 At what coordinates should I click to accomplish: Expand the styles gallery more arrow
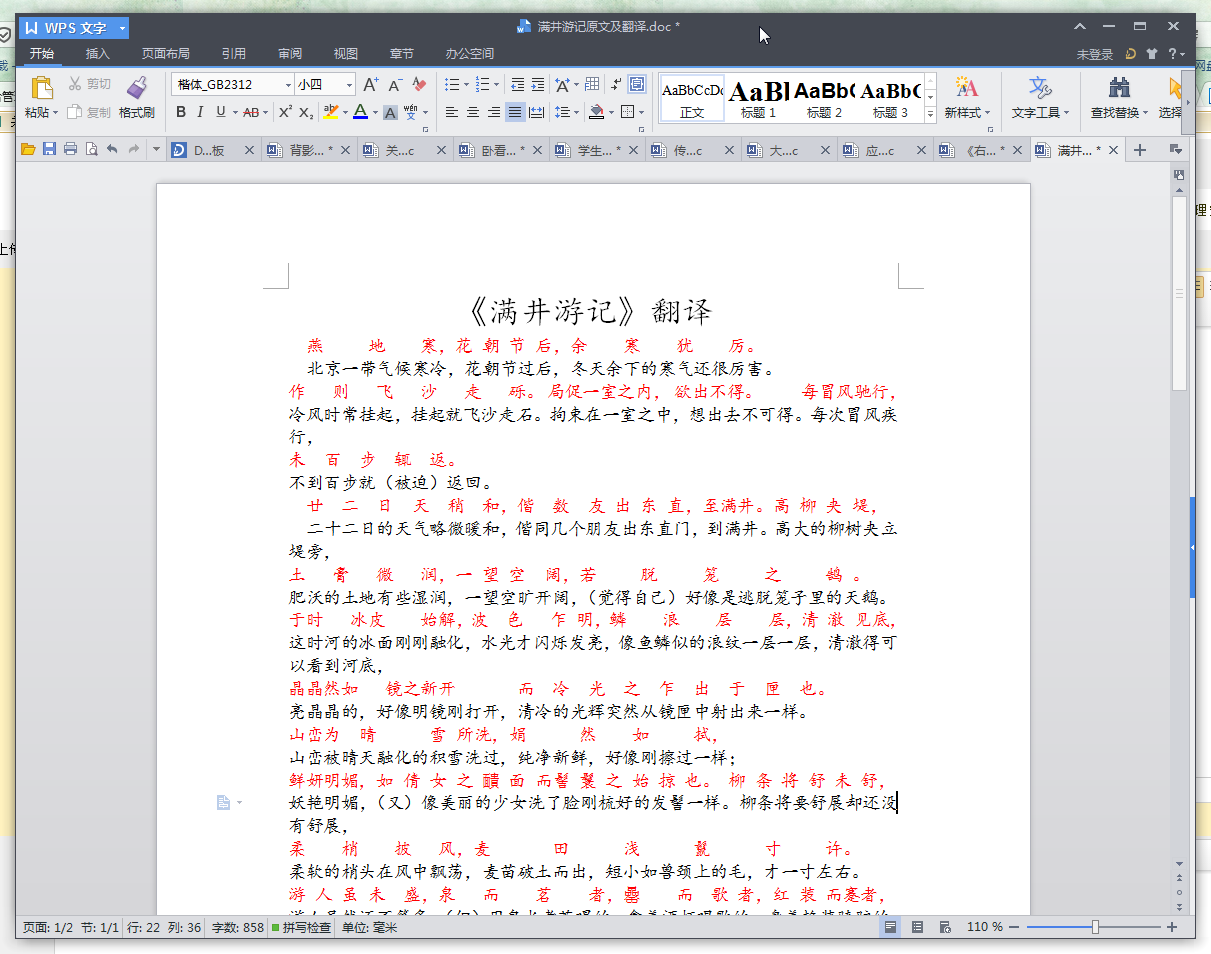point(930,114)
